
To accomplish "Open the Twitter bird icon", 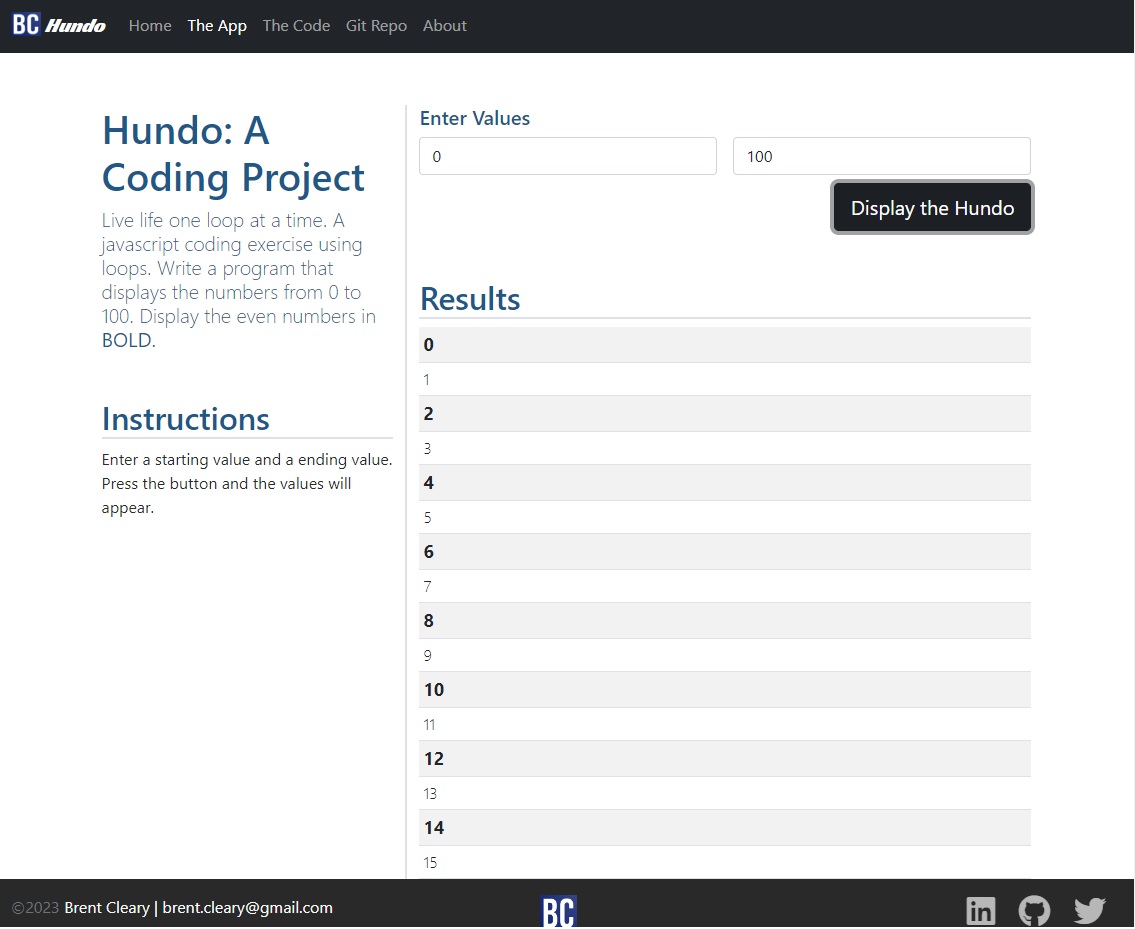I will click(x=1089, y=911).
